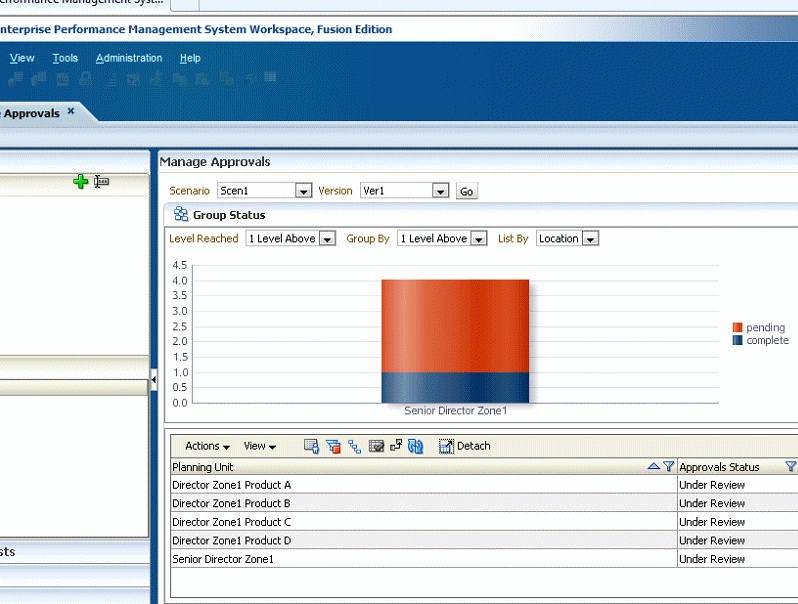Click the filter icon in Approvals Status column
The image size is (798, 604).
790,467
